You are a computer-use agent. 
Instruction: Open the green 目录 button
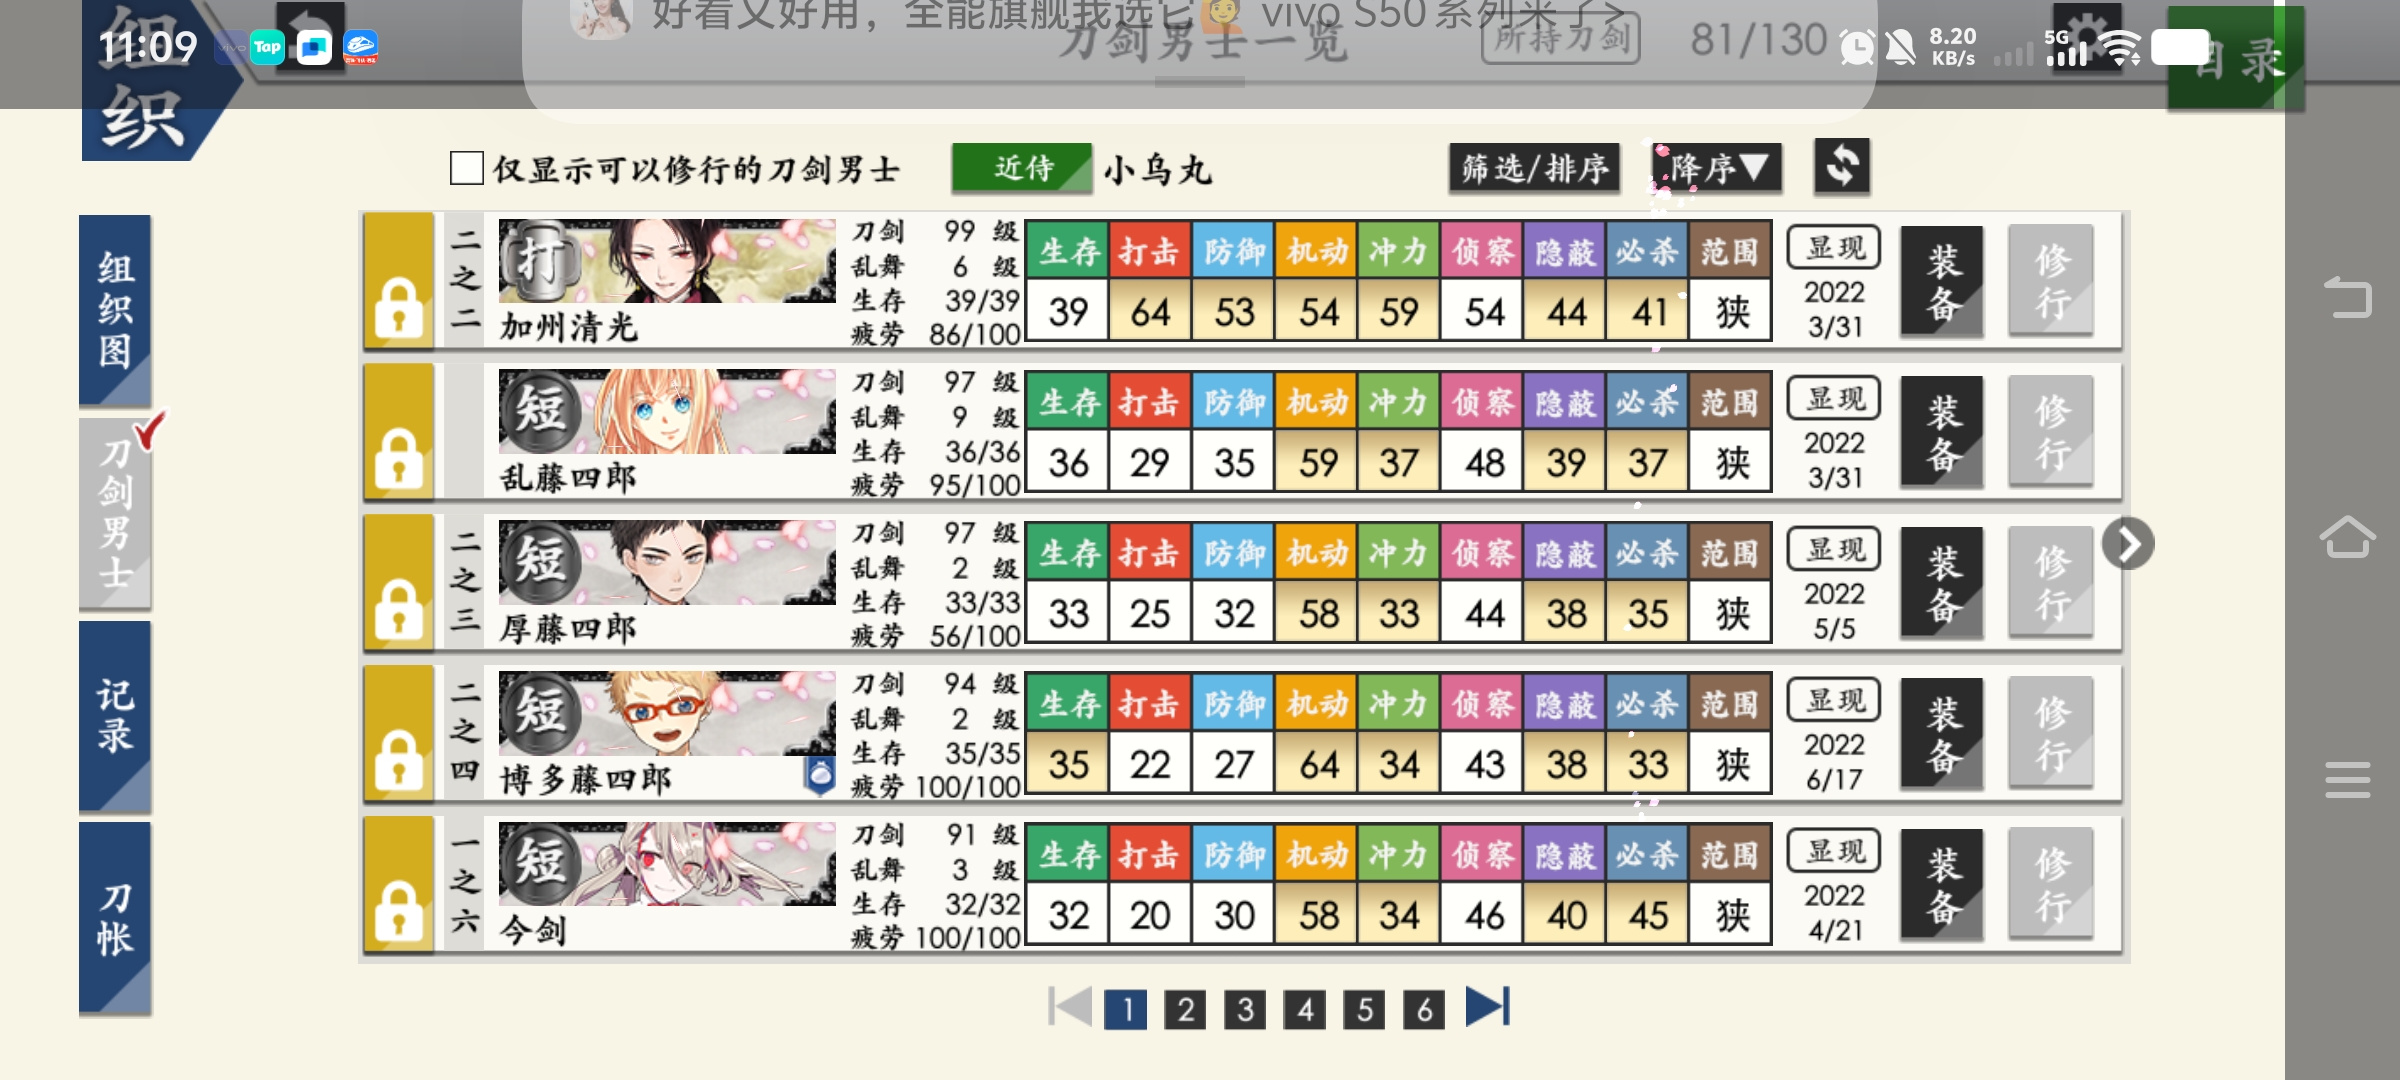pyautogui.click(x=2236, y=58)
